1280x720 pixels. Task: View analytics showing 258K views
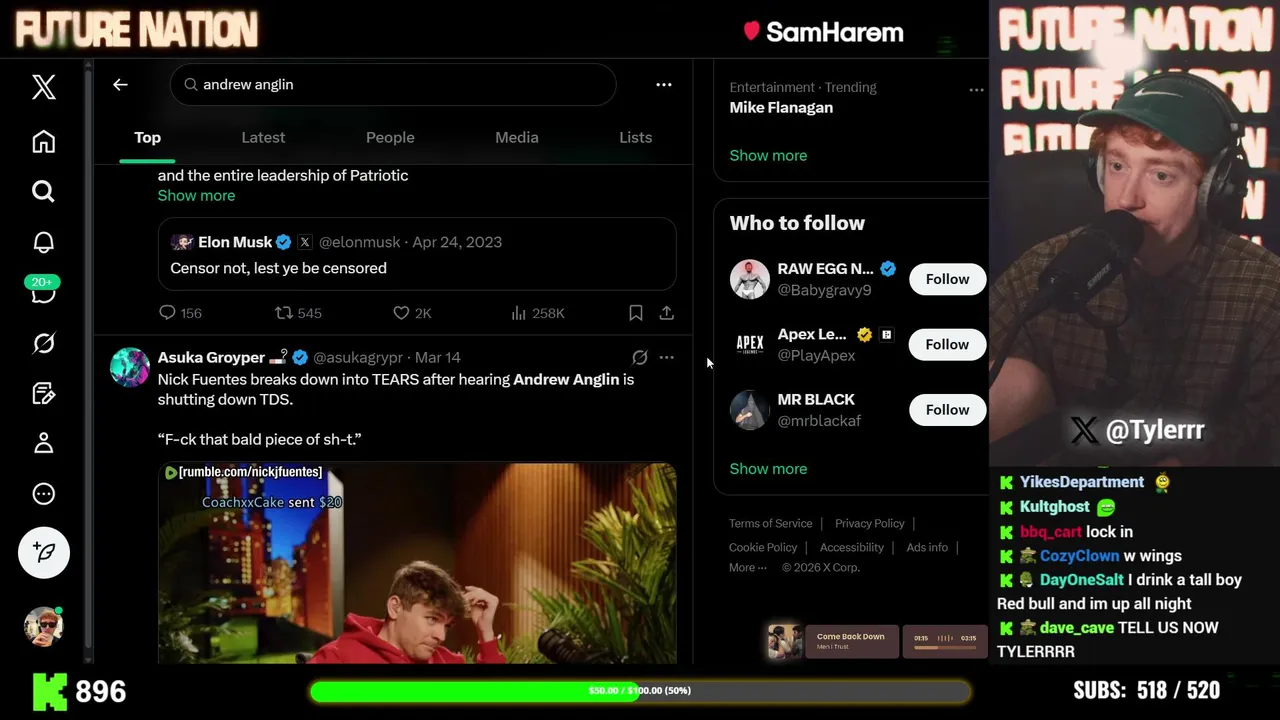click(x=537, y=313)
